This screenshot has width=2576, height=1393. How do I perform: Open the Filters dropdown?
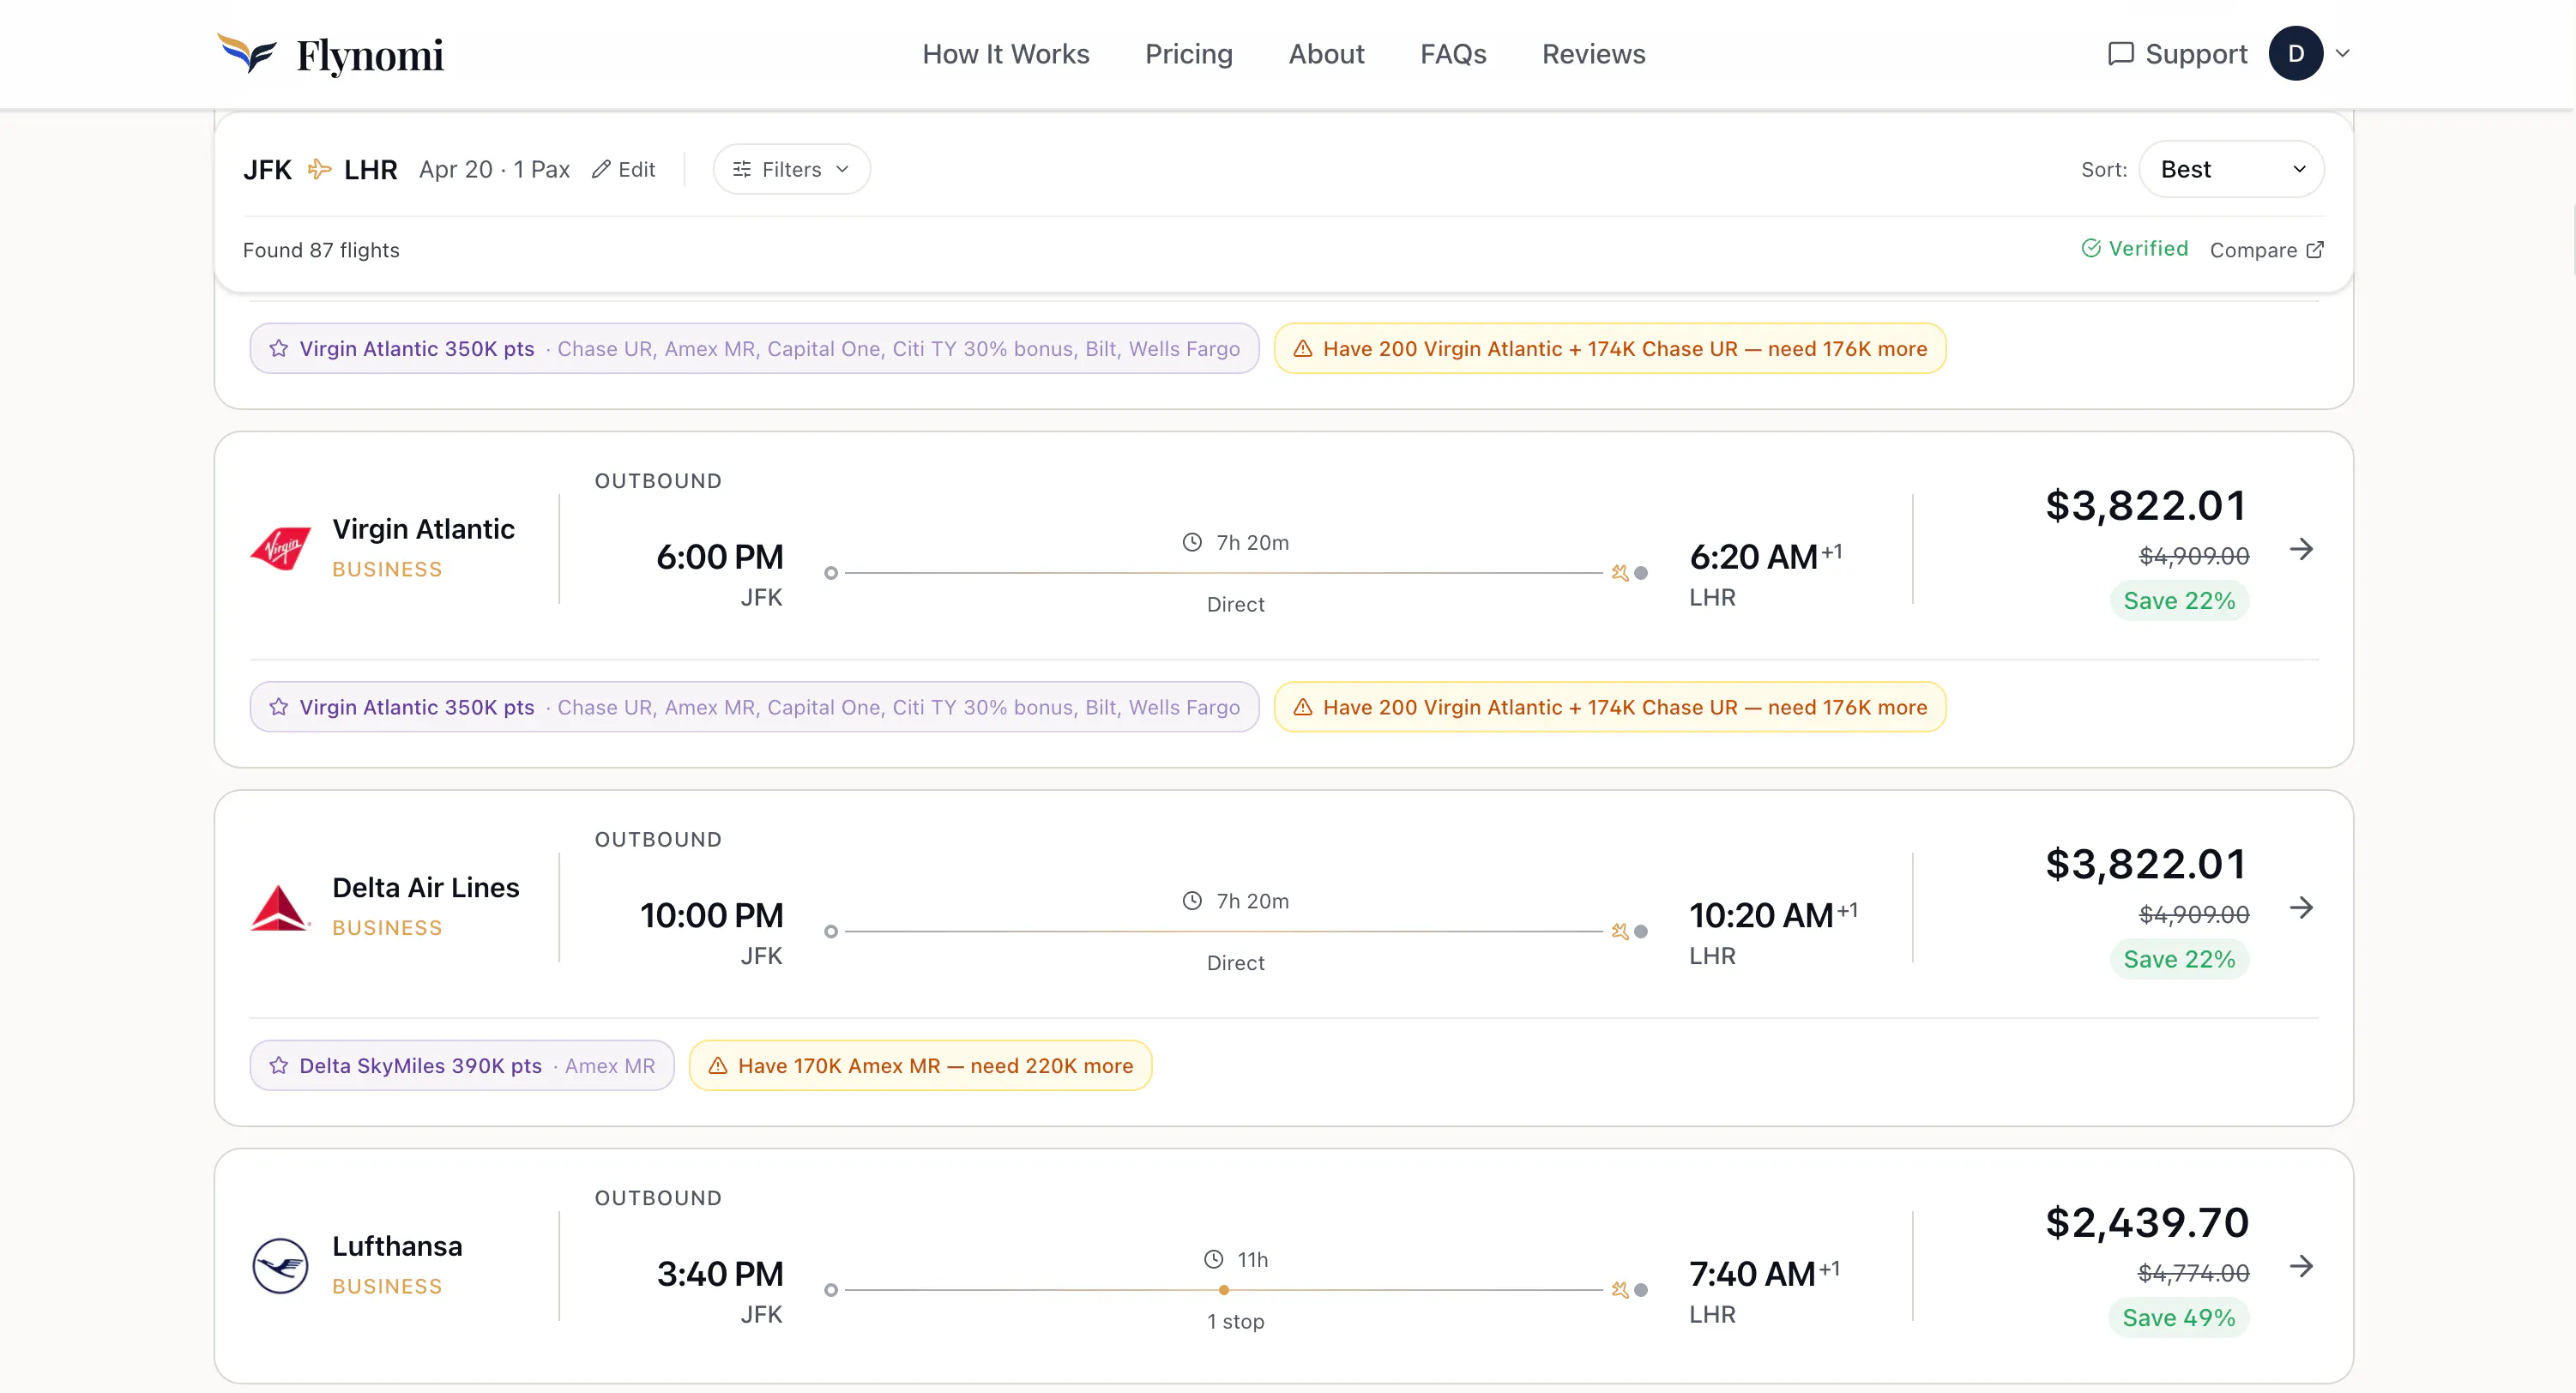pyautogui.click(x=791, y=169)
